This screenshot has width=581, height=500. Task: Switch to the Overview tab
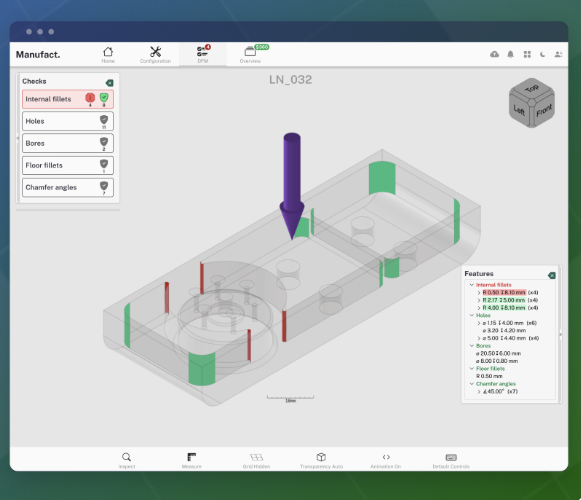pyautogui.click(x=250, y=54)
